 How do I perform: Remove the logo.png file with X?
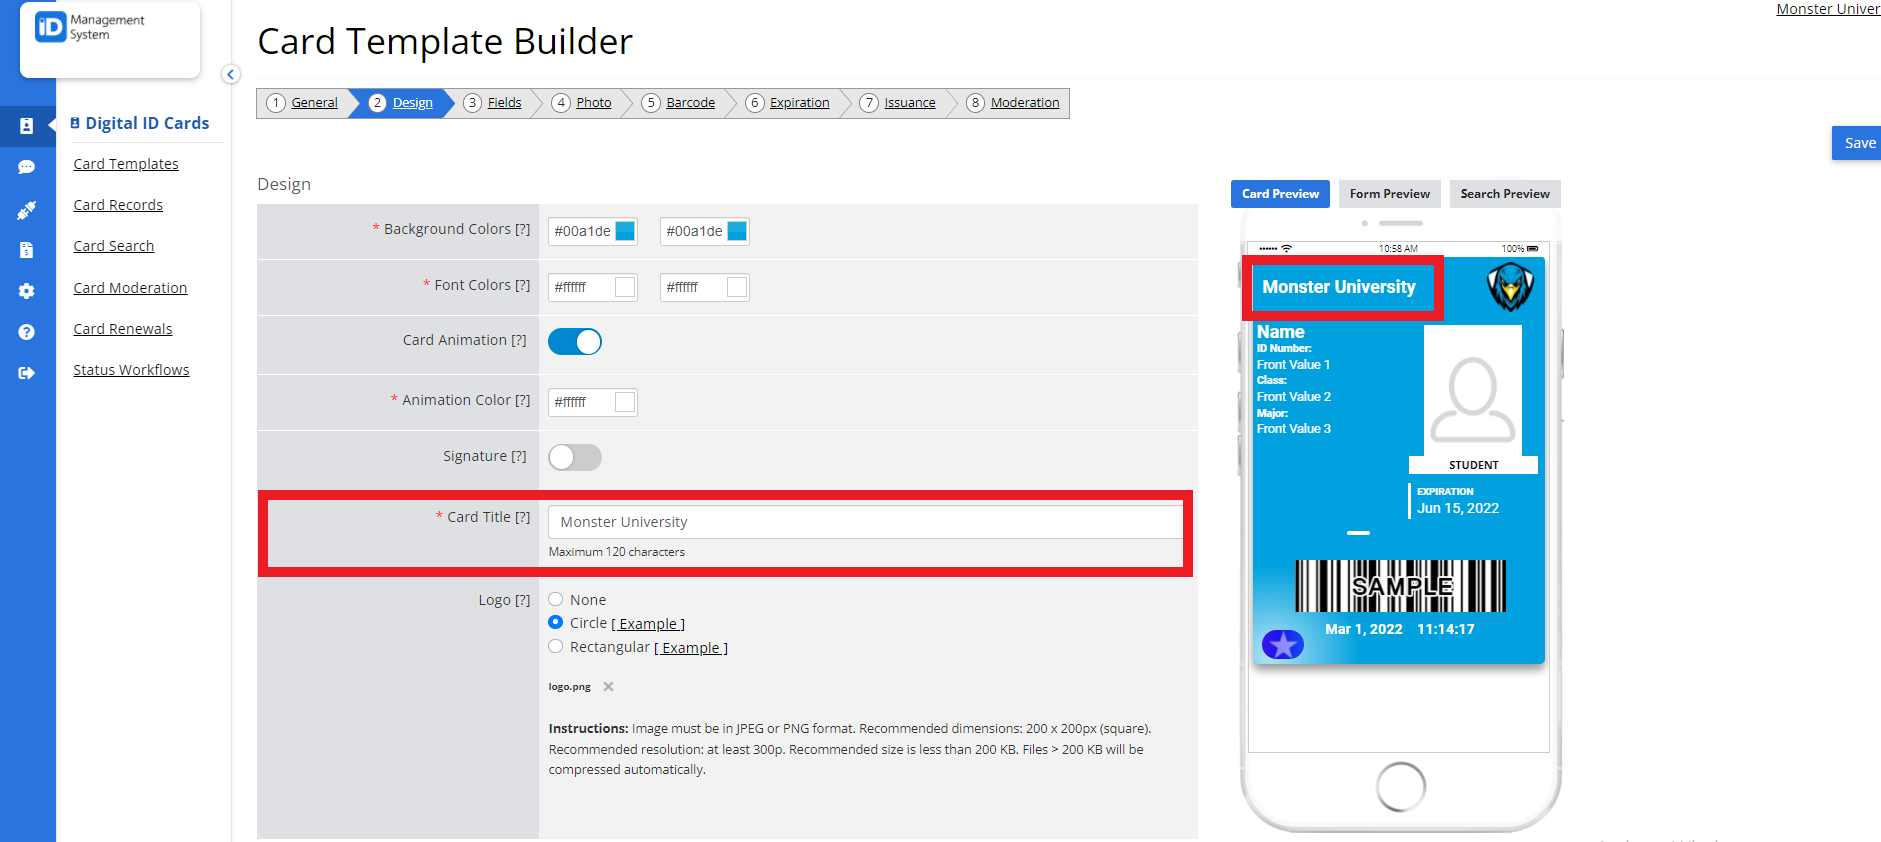(608, 687)
